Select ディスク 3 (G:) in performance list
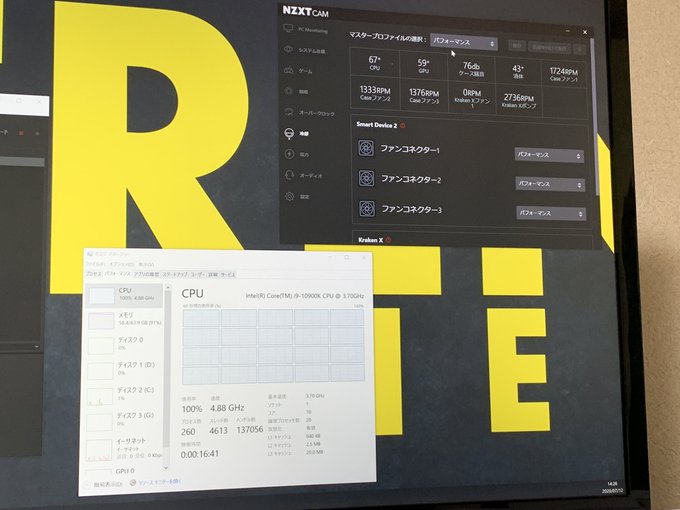 124,420
